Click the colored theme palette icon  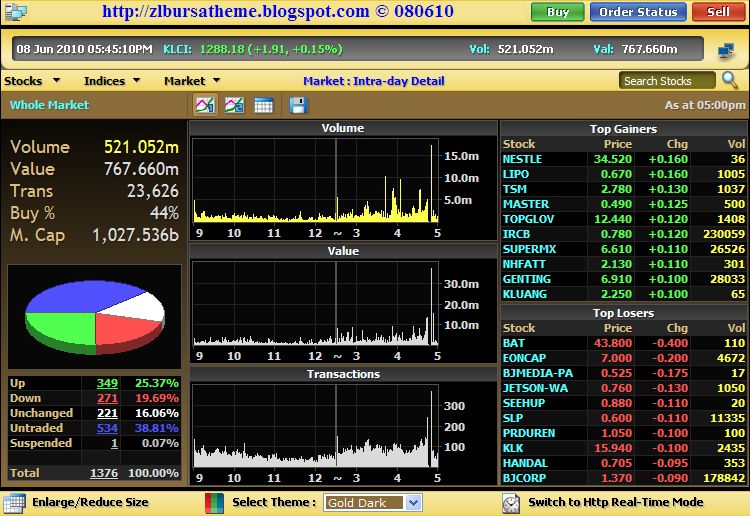tap(214, 503)
